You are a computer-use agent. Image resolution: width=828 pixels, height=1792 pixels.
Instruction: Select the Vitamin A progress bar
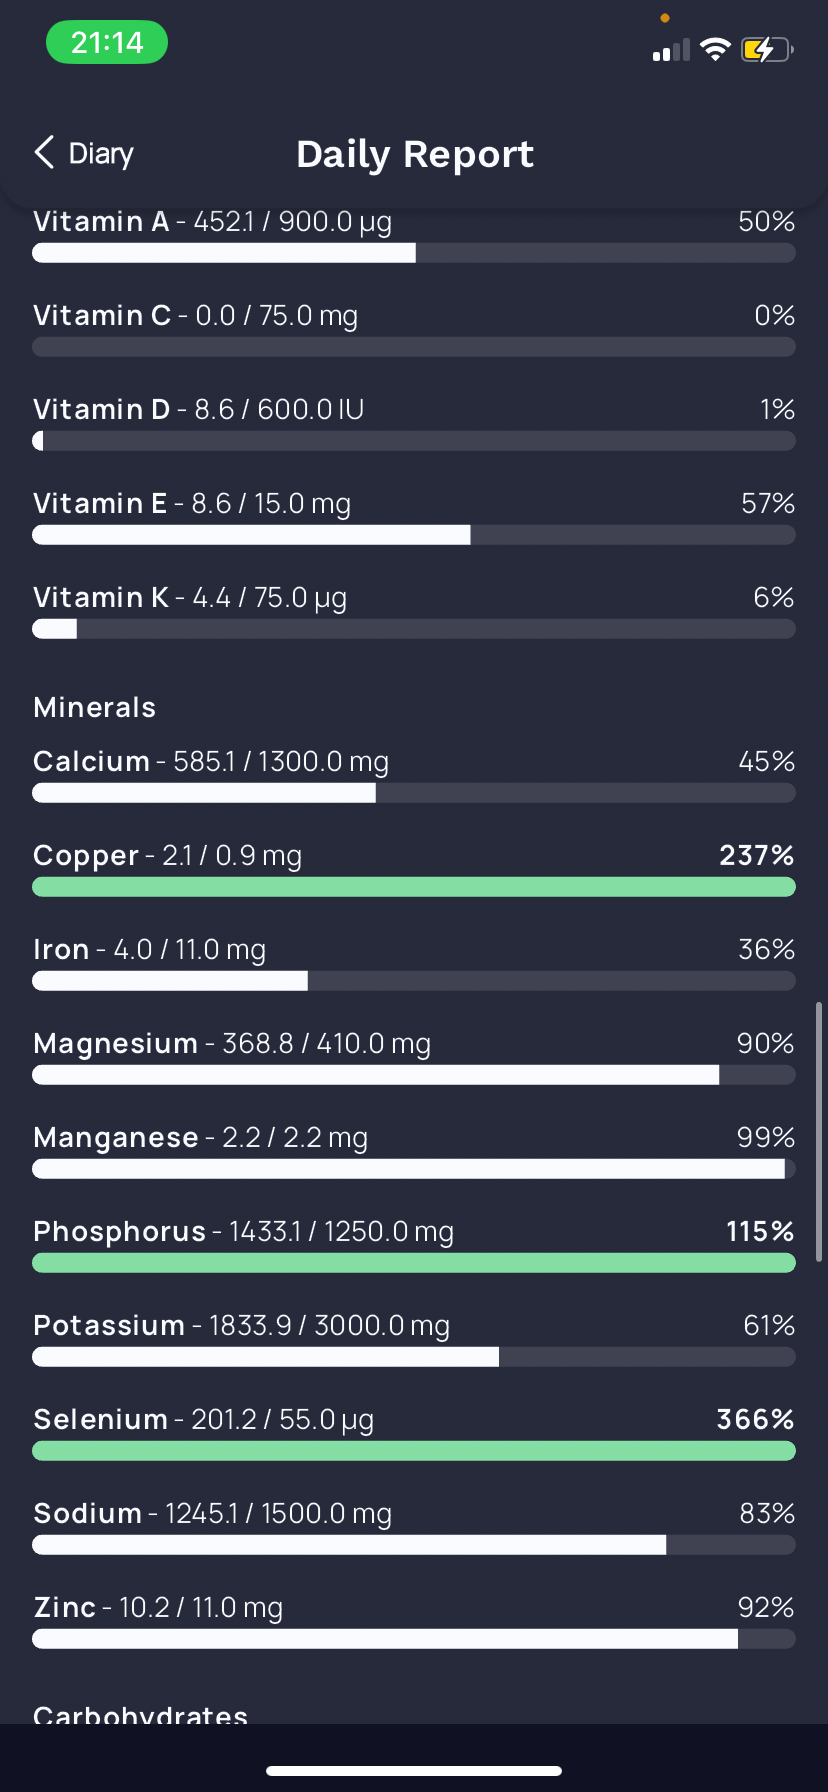pyautogui.click(x=414, y=253)
